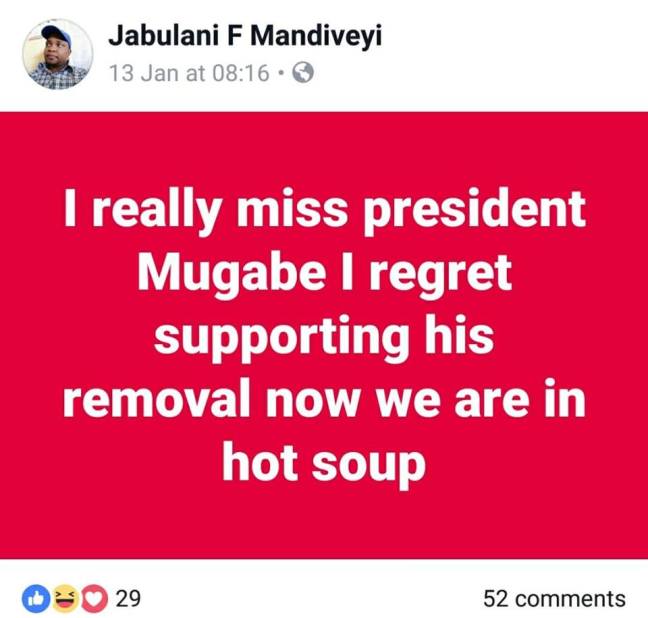Click the 'supporting his' text line
The image size is (648, 618).
pyautogui.click(x=324, y=338)
